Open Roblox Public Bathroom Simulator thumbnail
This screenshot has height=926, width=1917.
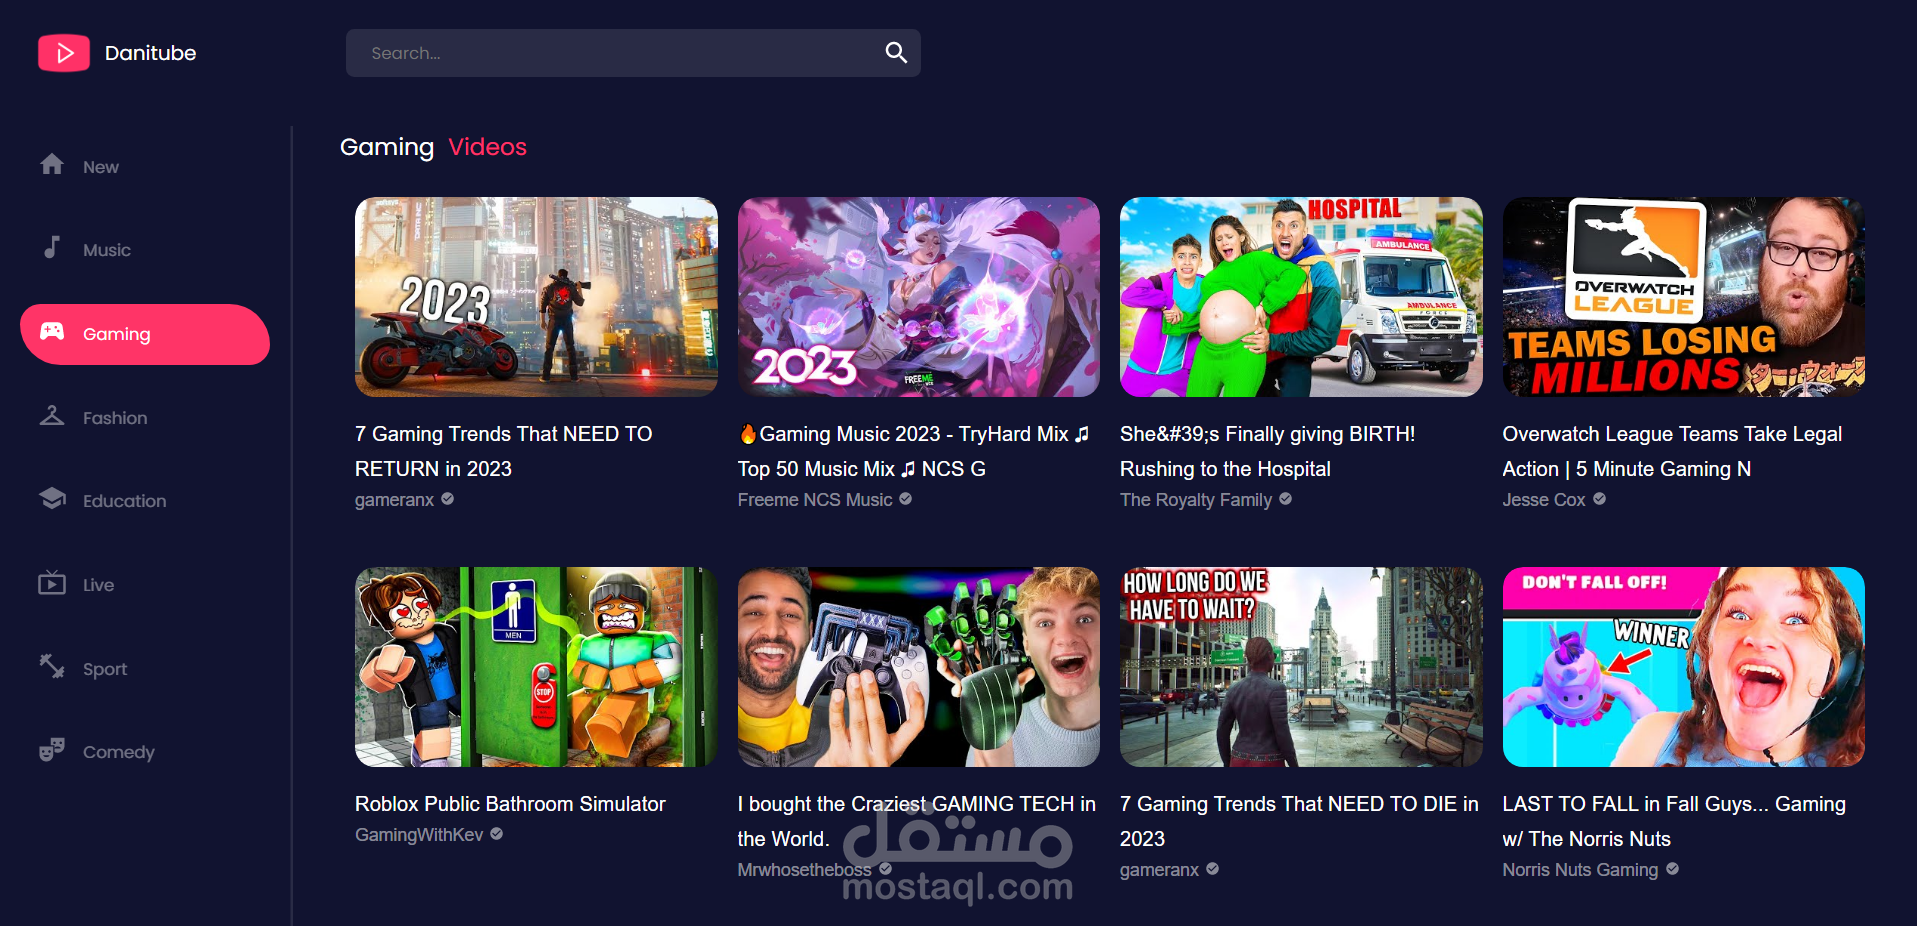pyautogui.click(x=536, y=667)
